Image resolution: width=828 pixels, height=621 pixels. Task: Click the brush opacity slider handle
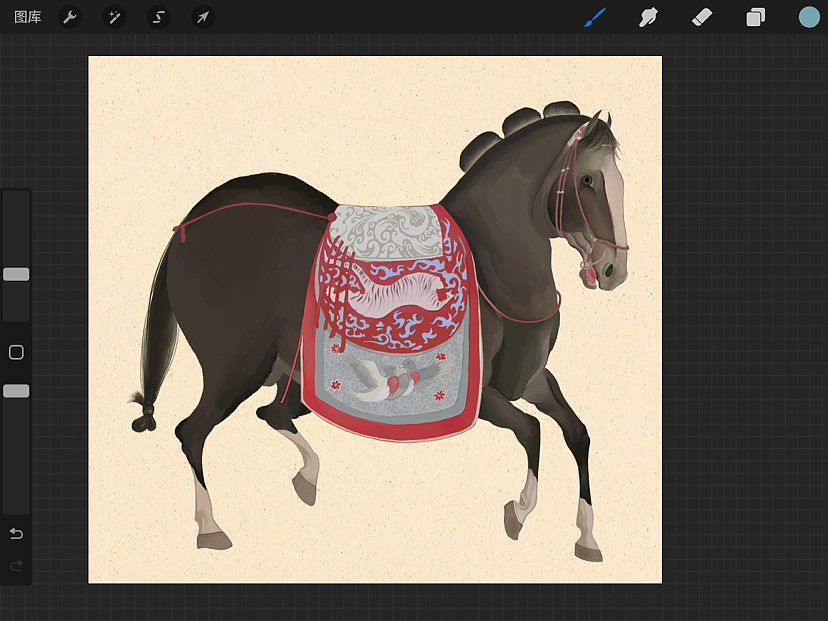(x=16, y=391)
